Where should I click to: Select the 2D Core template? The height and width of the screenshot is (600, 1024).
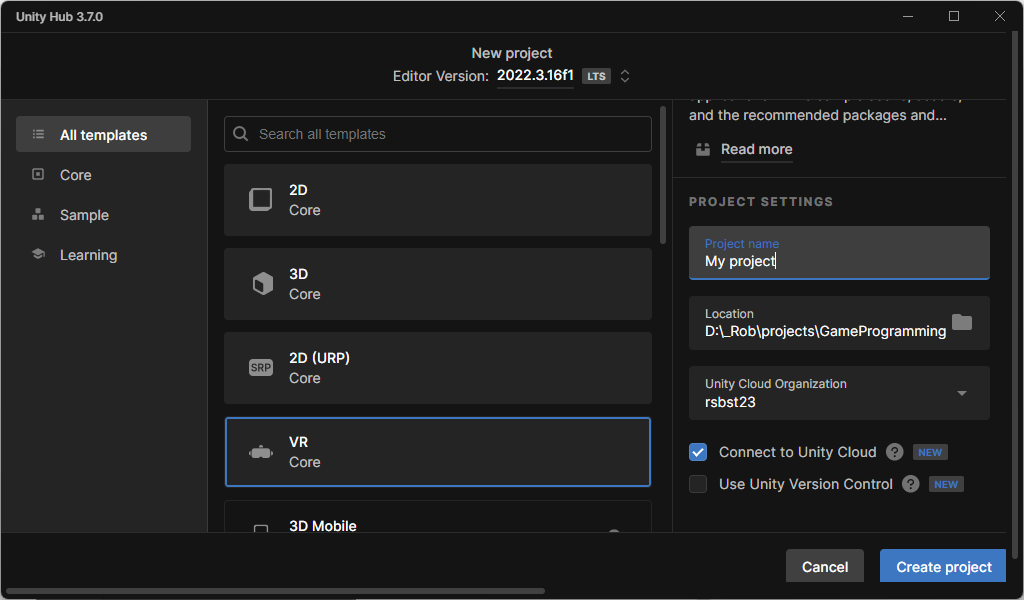tap(438, 200)
